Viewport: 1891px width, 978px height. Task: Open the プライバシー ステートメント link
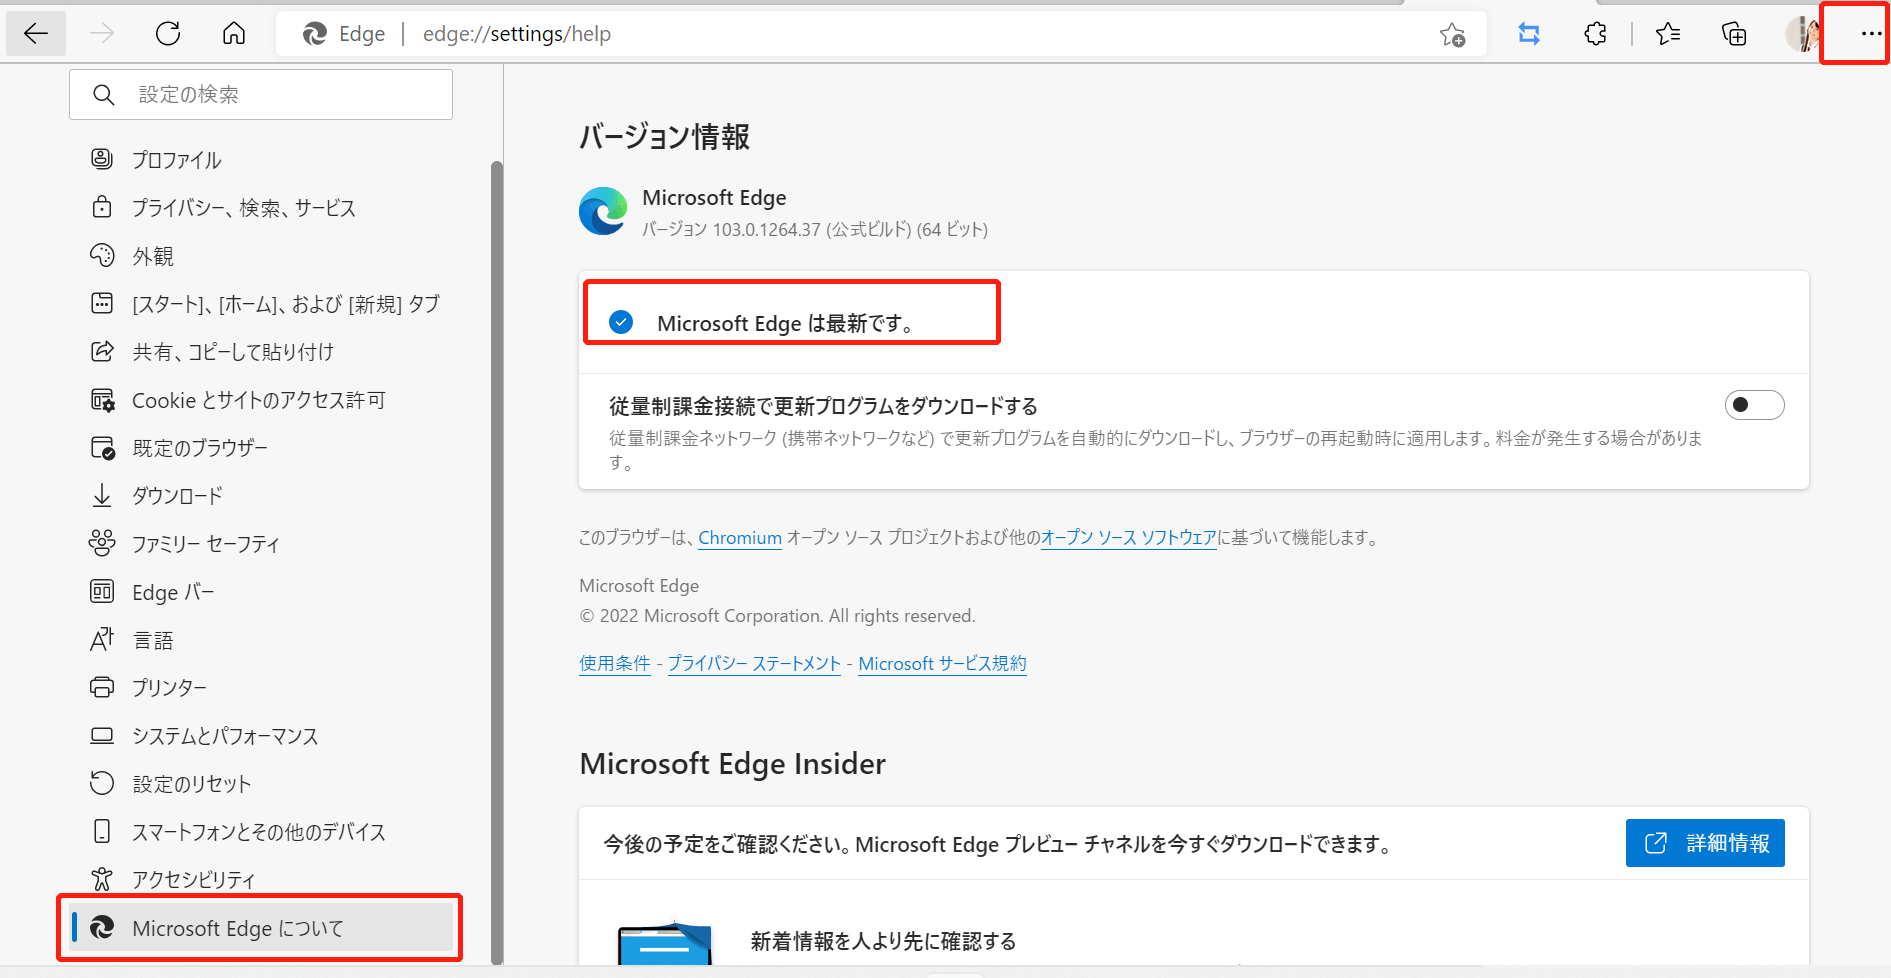[x=754, y=663]
